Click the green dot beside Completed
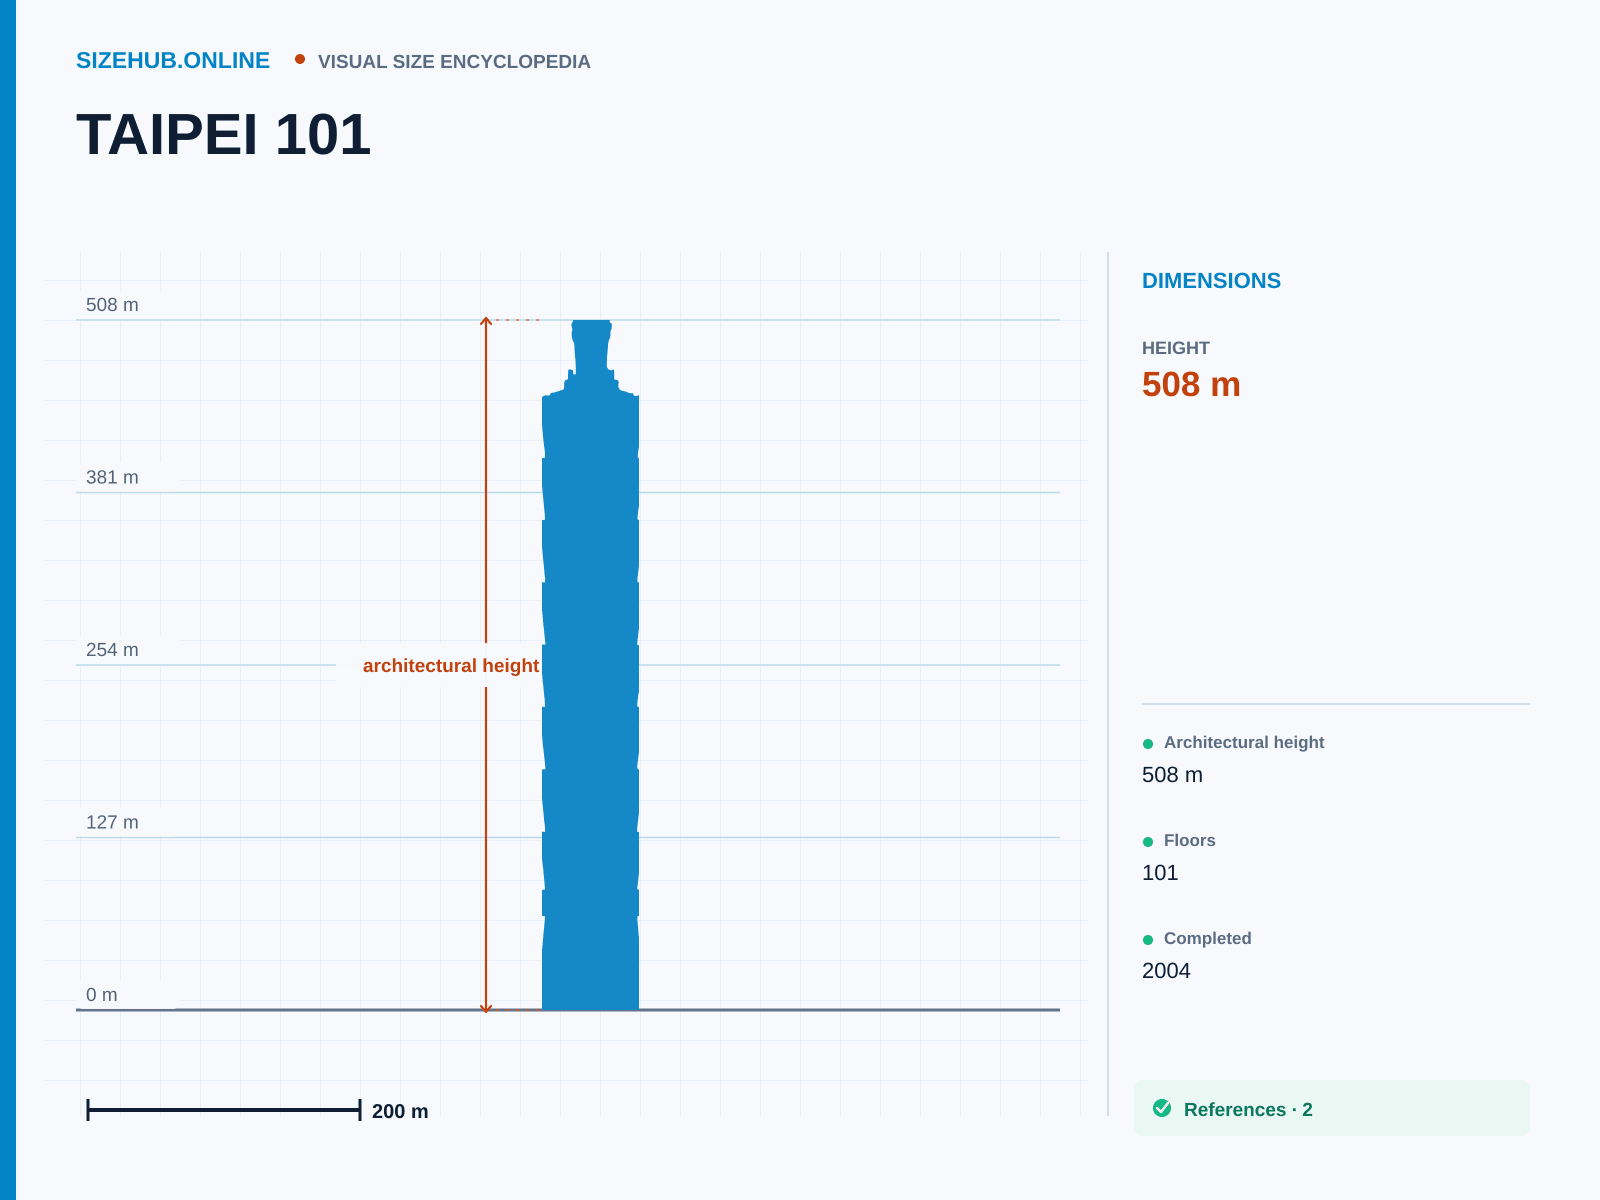The height and width of the screenshot is (1200, 1600). point(1148,940)
